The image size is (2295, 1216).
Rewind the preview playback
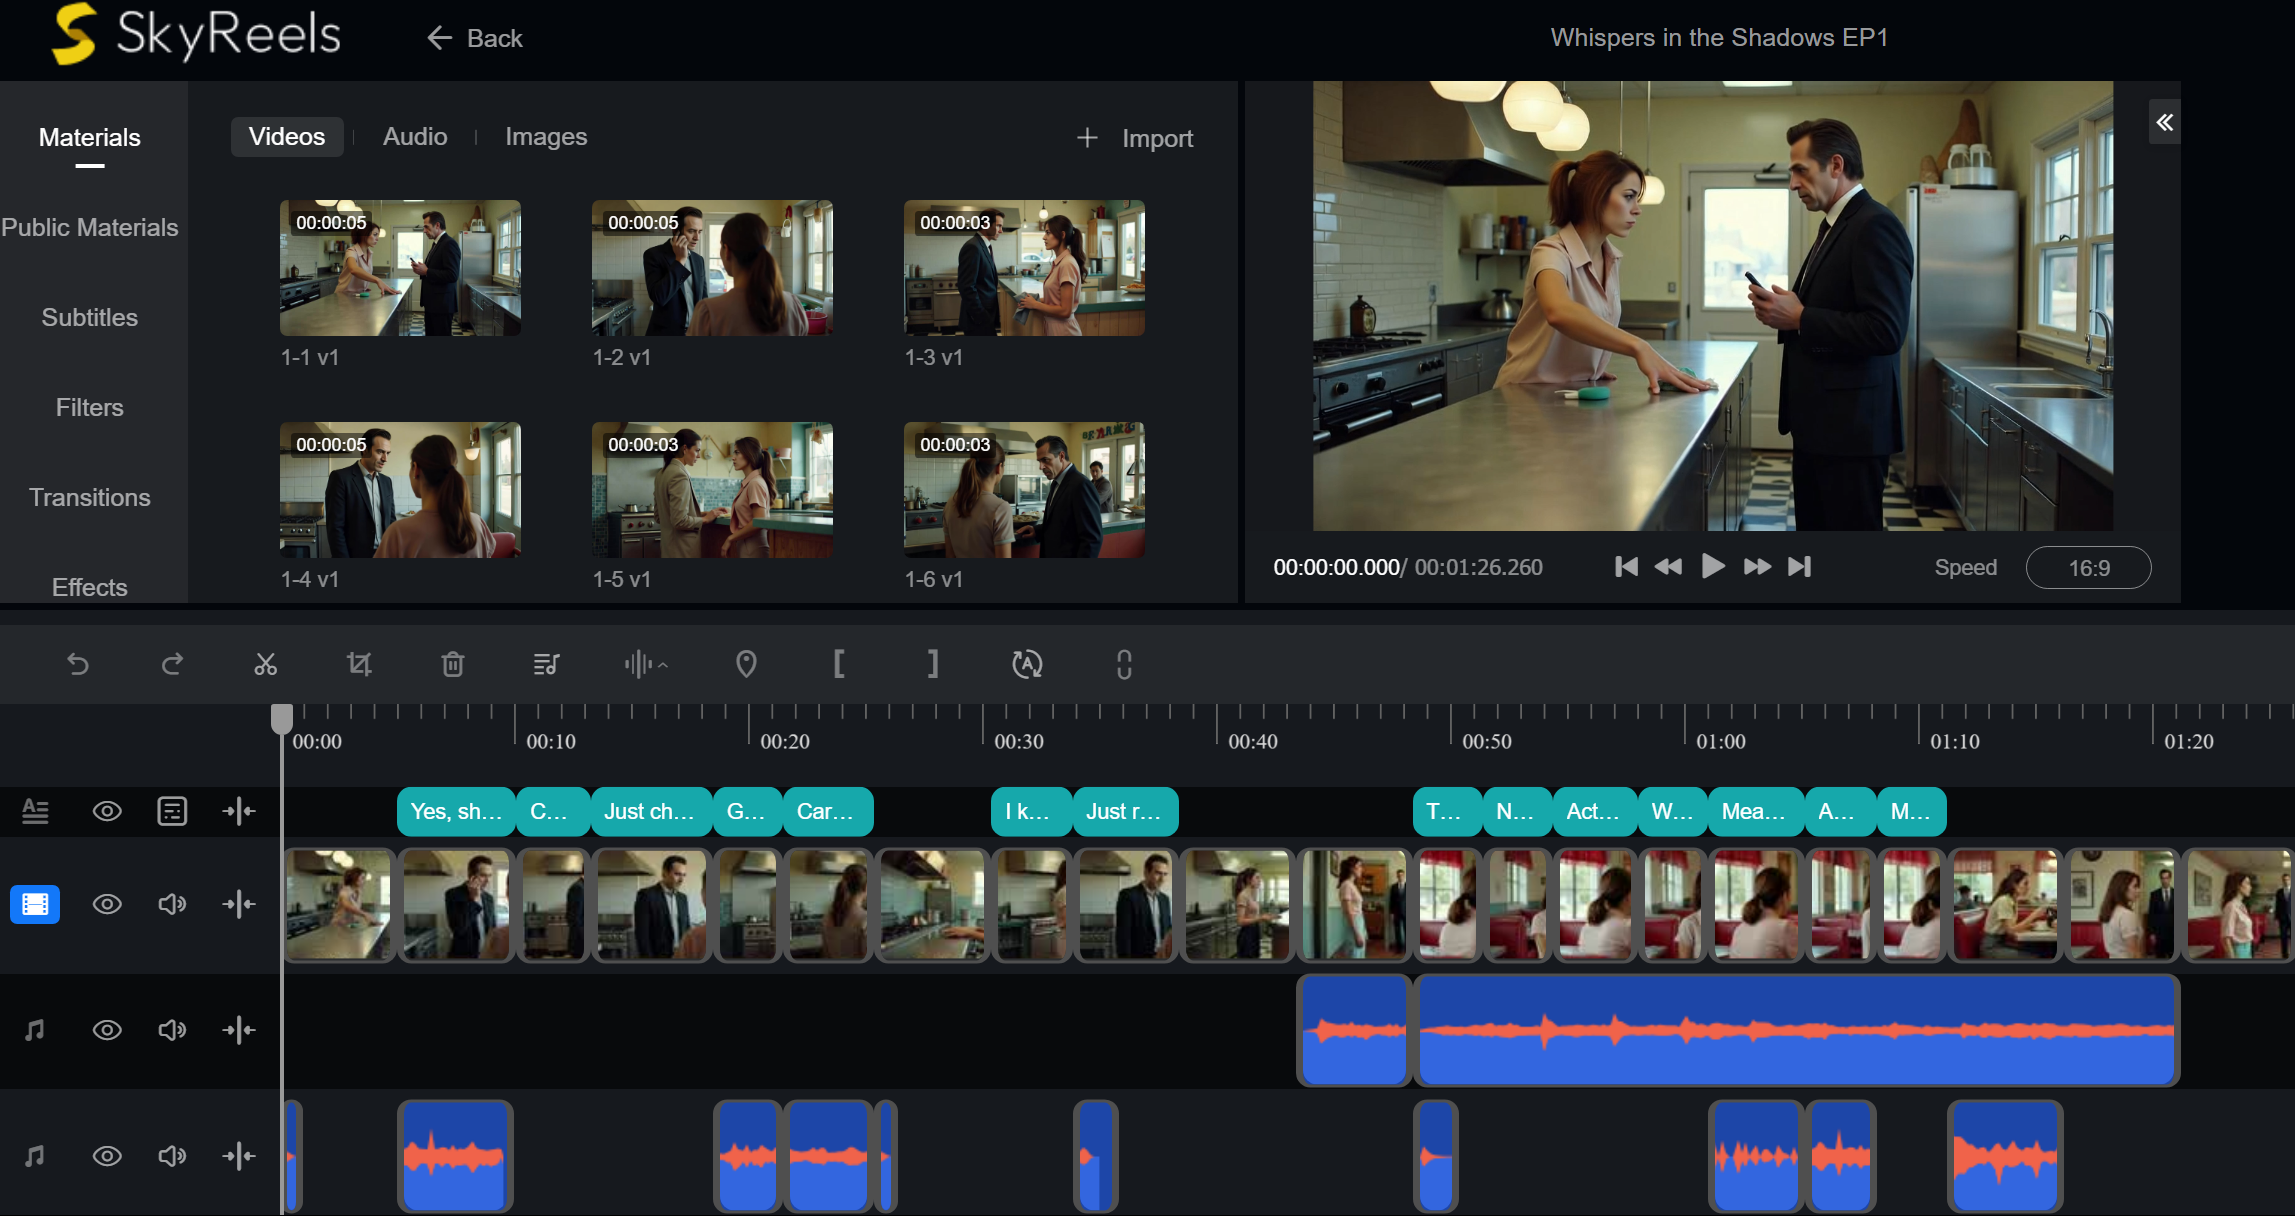click(x=1668, y=567)
